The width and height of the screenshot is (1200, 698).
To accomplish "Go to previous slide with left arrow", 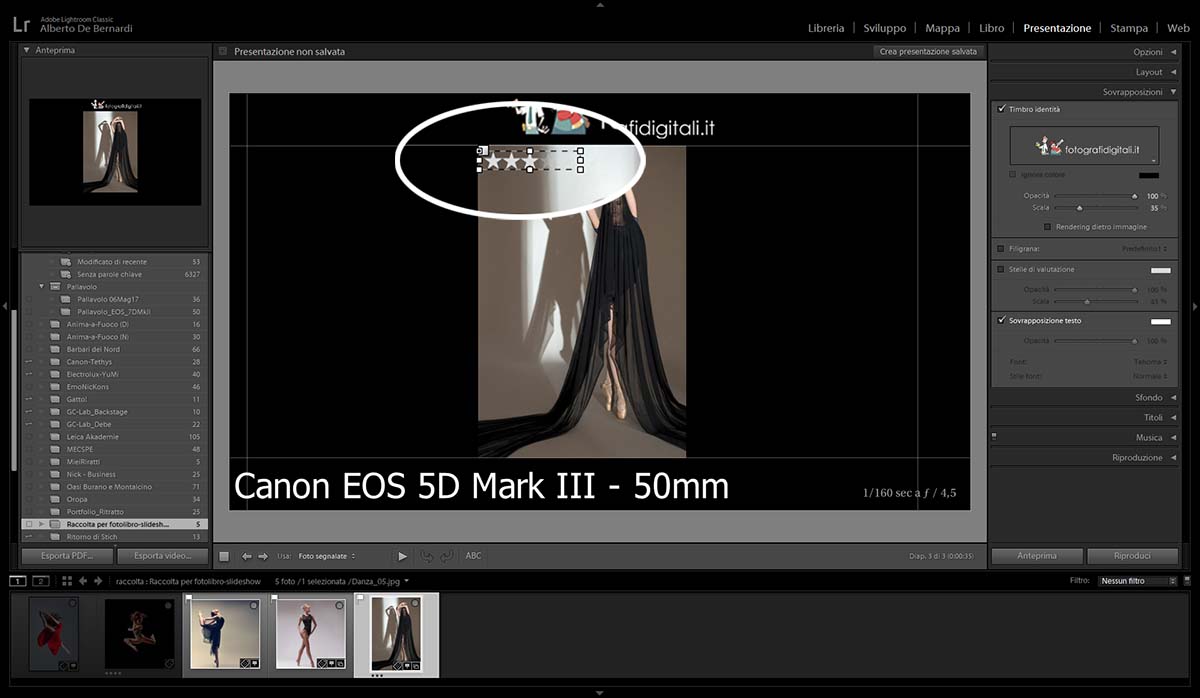I will tap(247, 556).
